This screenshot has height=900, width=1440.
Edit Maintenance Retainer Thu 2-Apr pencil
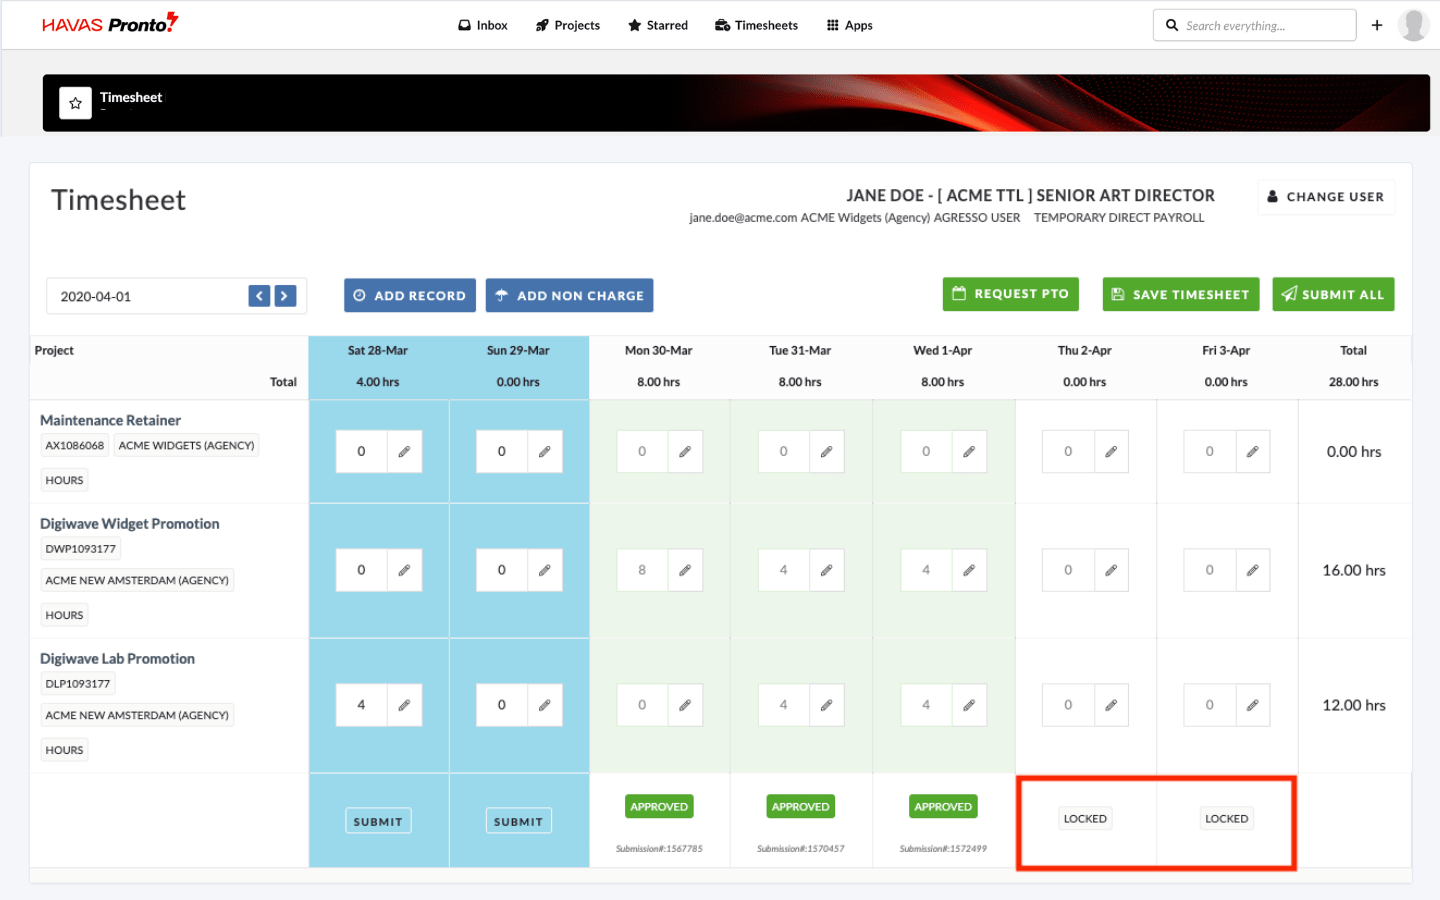coord(1111,452)
